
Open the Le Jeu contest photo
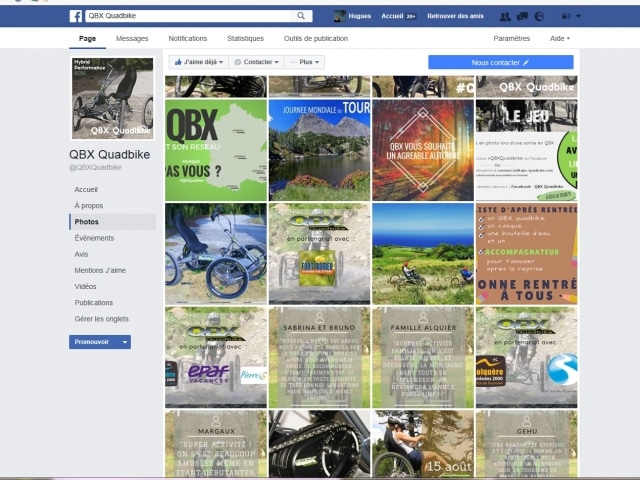point(527,150)
